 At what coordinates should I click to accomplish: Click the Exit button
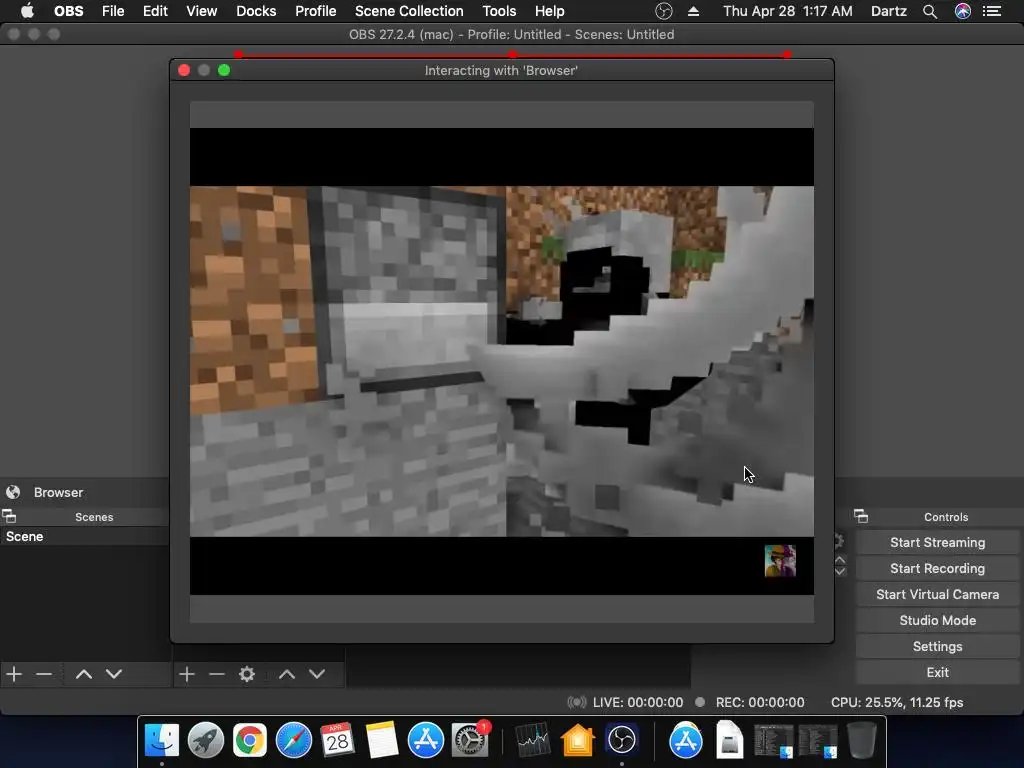coord(937,672)
